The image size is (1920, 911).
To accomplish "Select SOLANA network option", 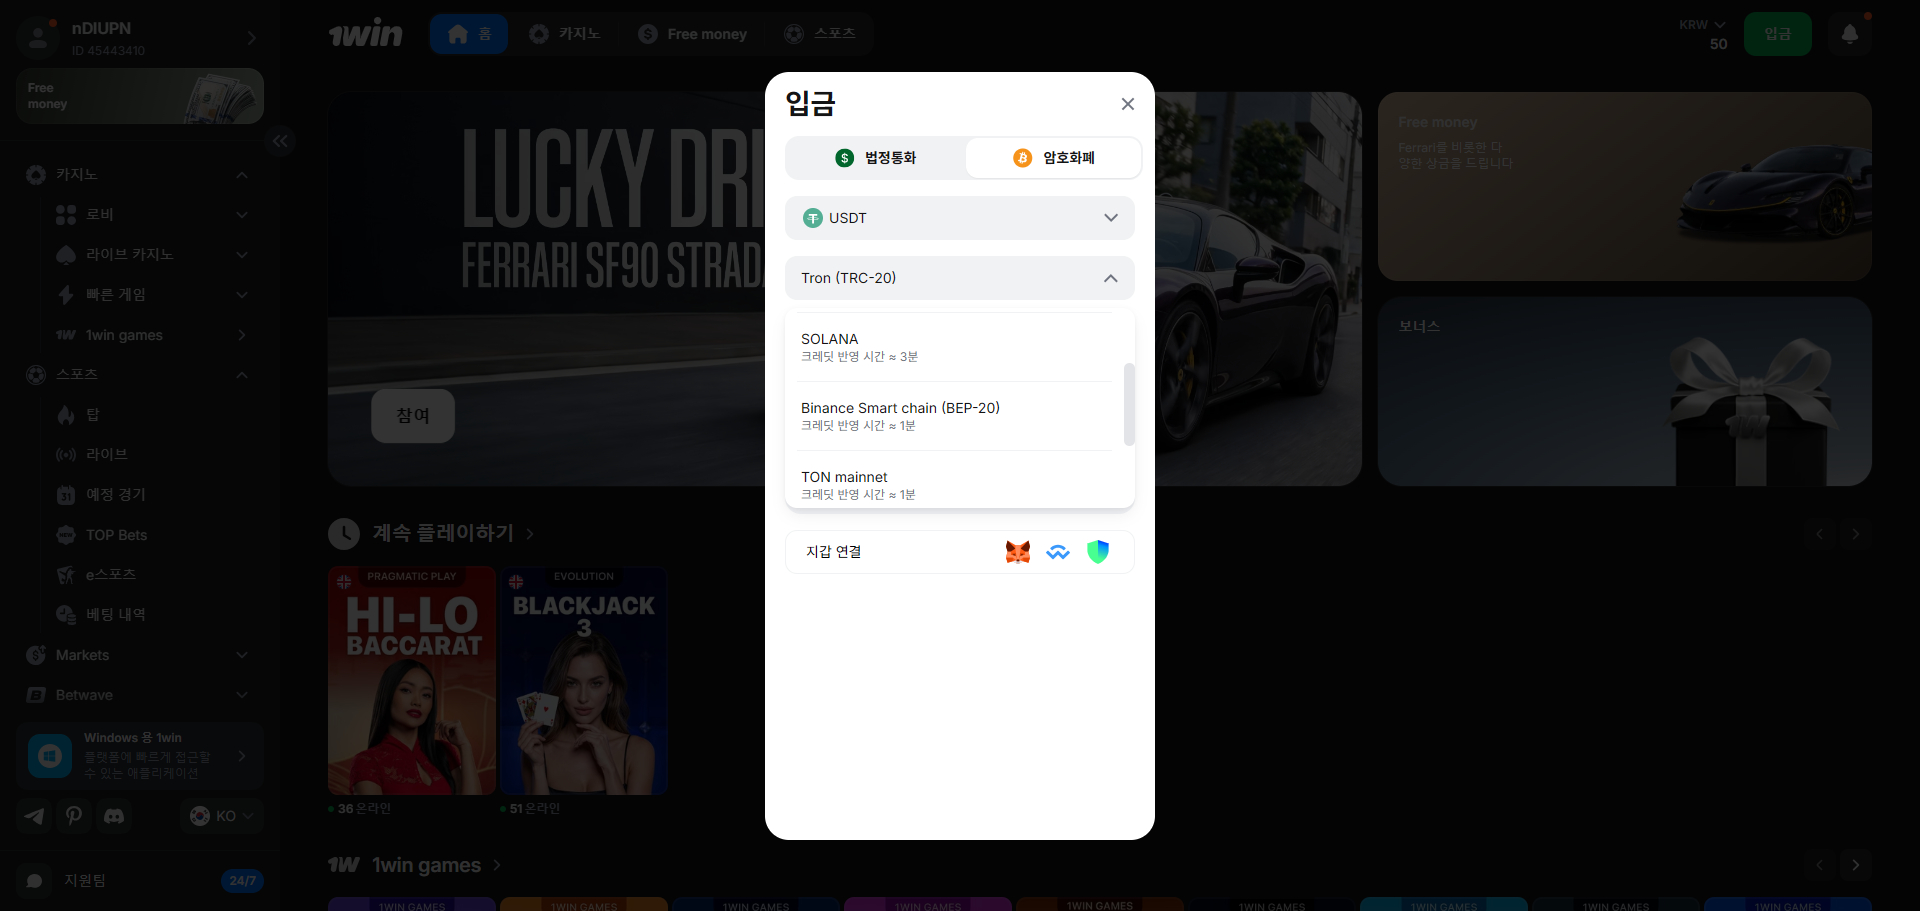I will click(x=955, y=347).
